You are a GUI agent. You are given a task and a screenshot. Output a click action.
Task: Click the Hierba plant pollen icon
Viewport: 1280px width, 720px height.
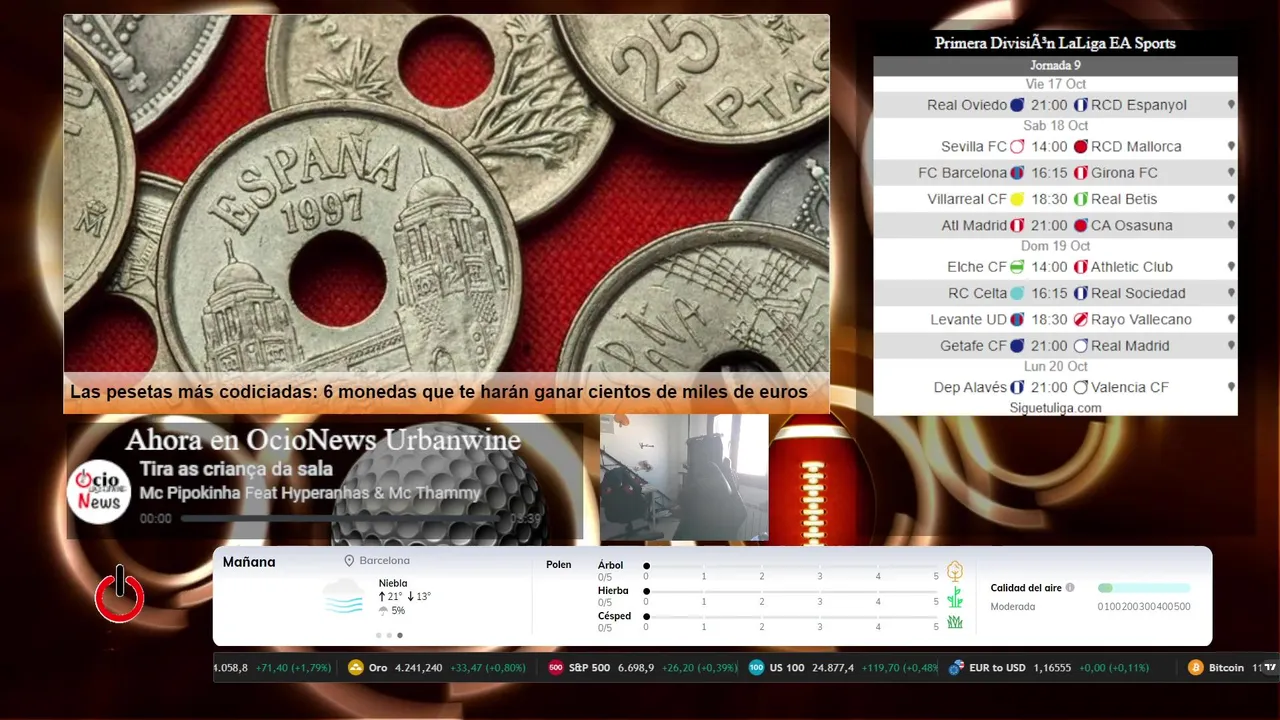(955, 597)
